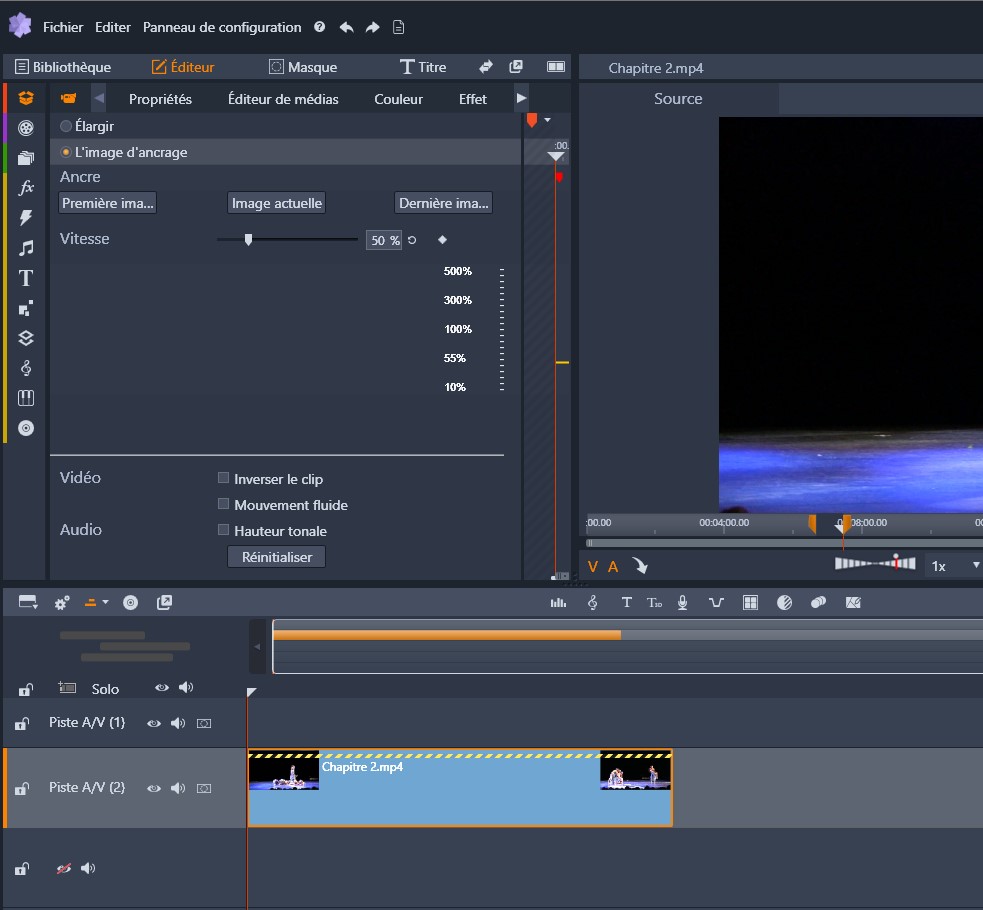Image resolution: width=983 pixels, height=910 pixels.
Task: Switch to the Couleur tab
Action: [x=398, y=99]
